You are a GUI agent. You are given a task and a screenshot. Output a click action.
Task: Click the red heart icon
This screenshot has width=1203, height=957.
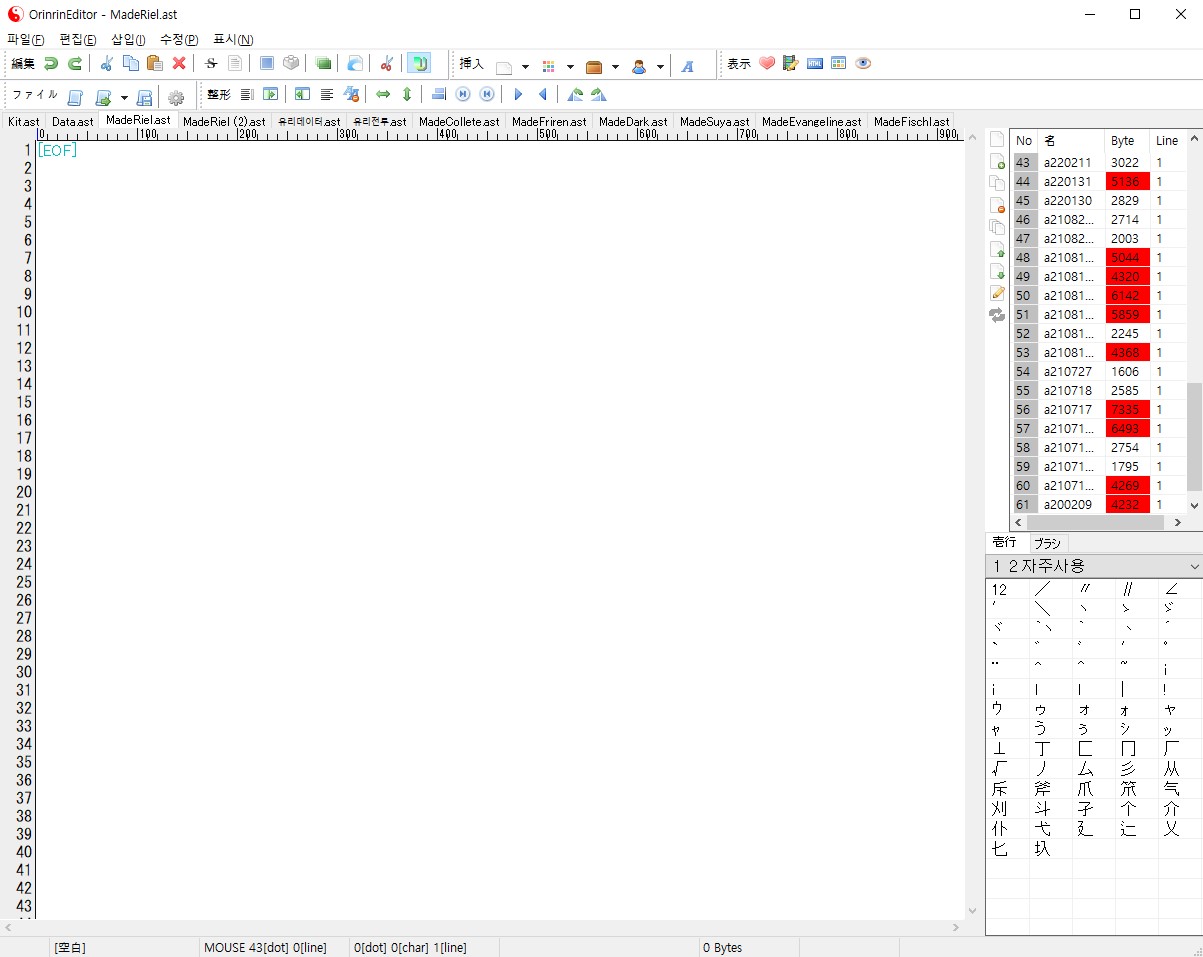click(767, 63)
